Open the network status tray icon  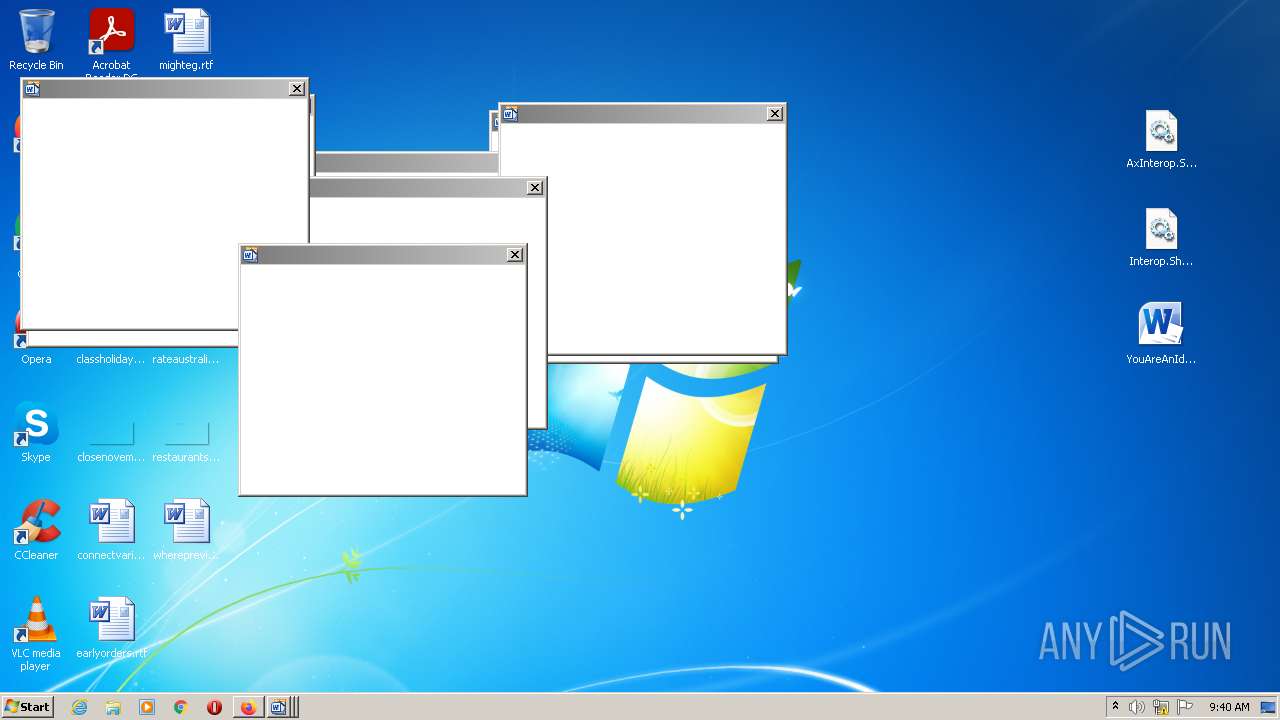[x=1161, y=707]
